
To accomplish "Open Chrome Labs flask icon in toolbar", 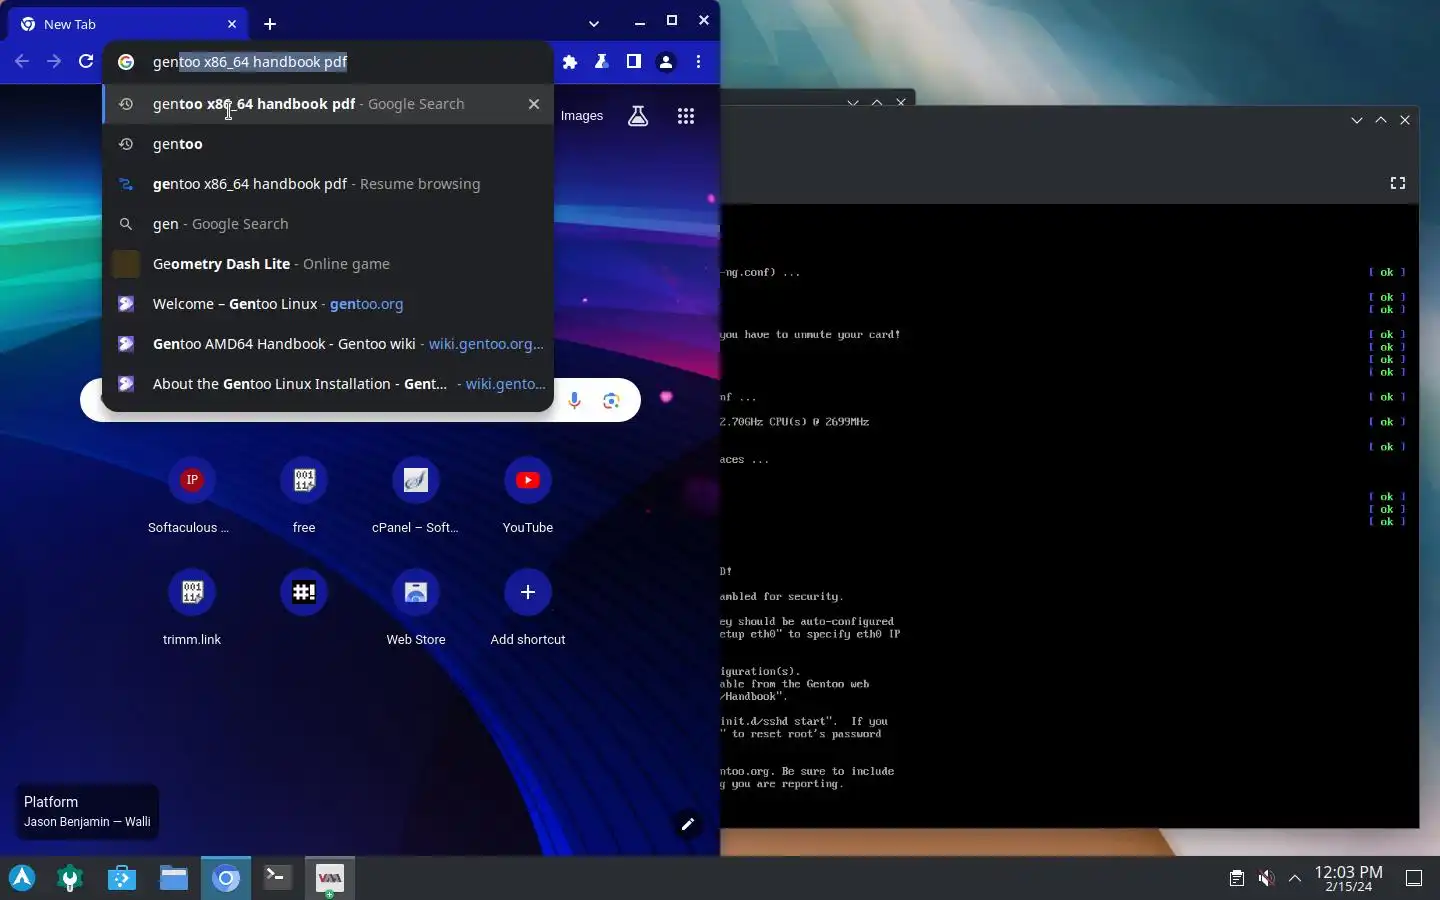I will 602,62.
